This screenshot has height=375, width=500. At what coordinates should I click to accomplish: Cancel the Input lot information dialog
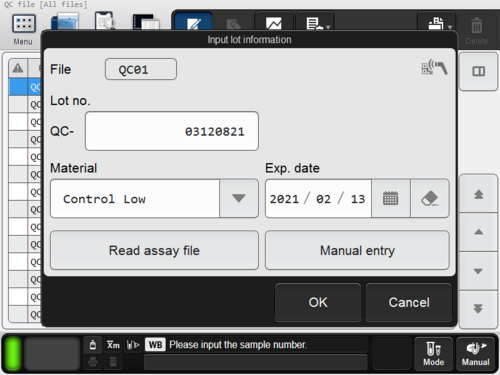point(409,302)
